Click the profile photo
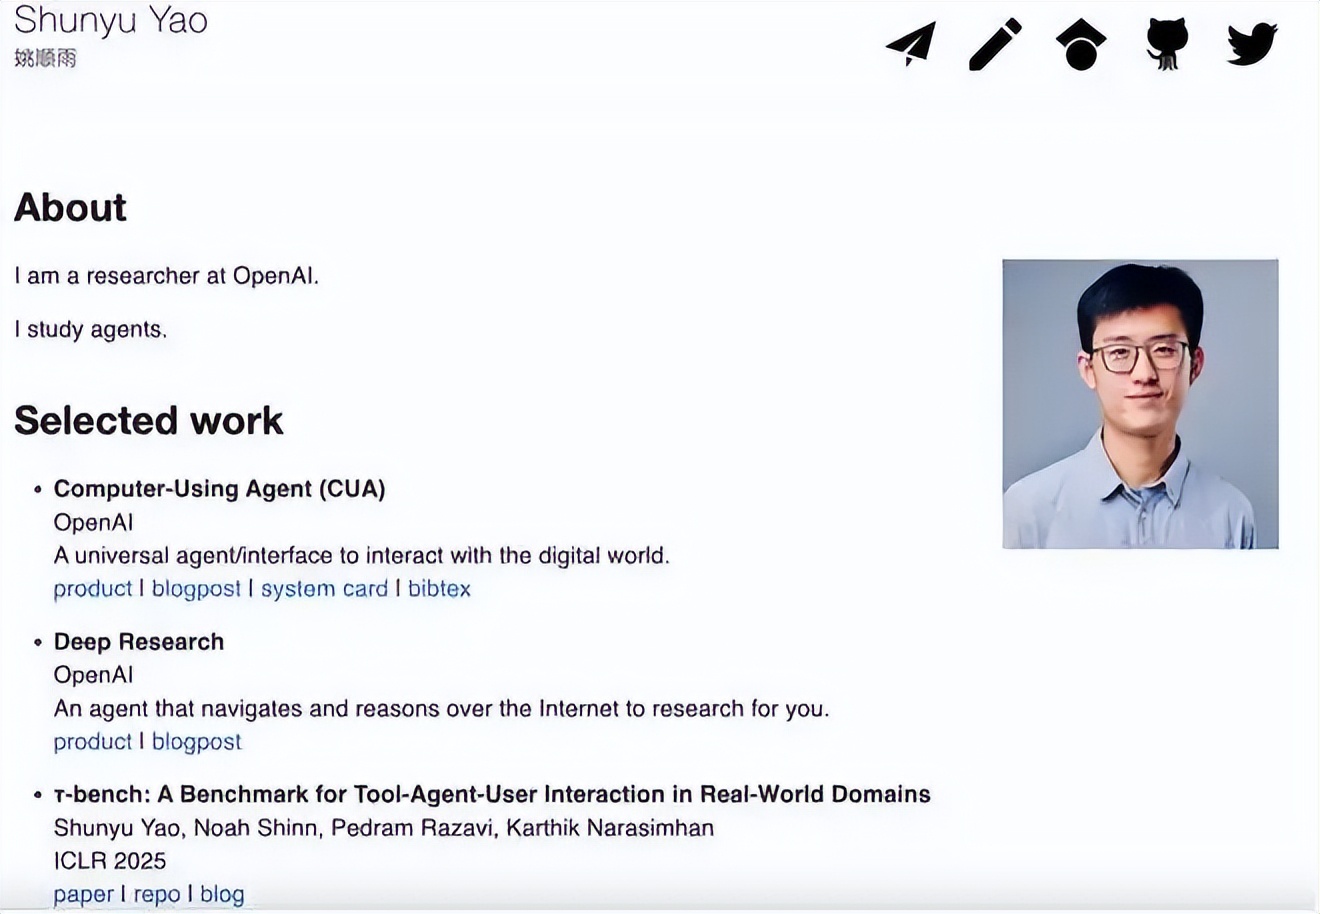 (1140, 404)
